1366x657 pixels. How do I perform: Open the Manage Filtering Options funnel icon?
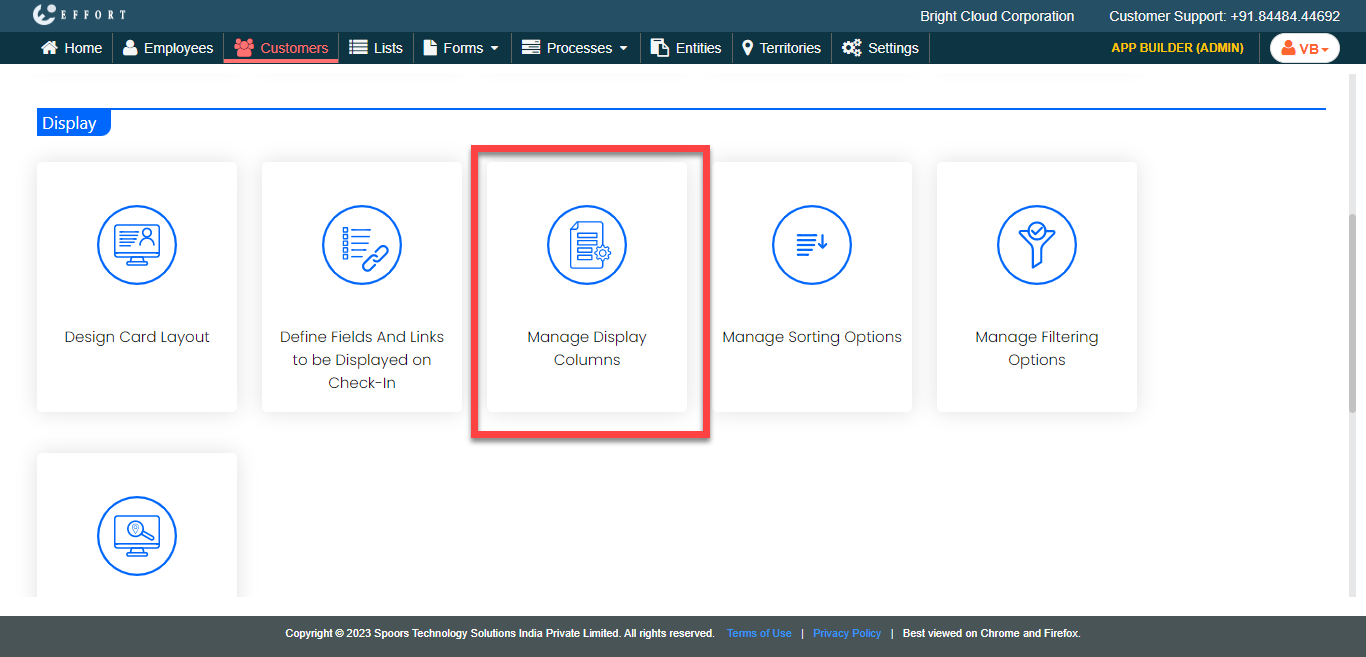pos(1037,245)
